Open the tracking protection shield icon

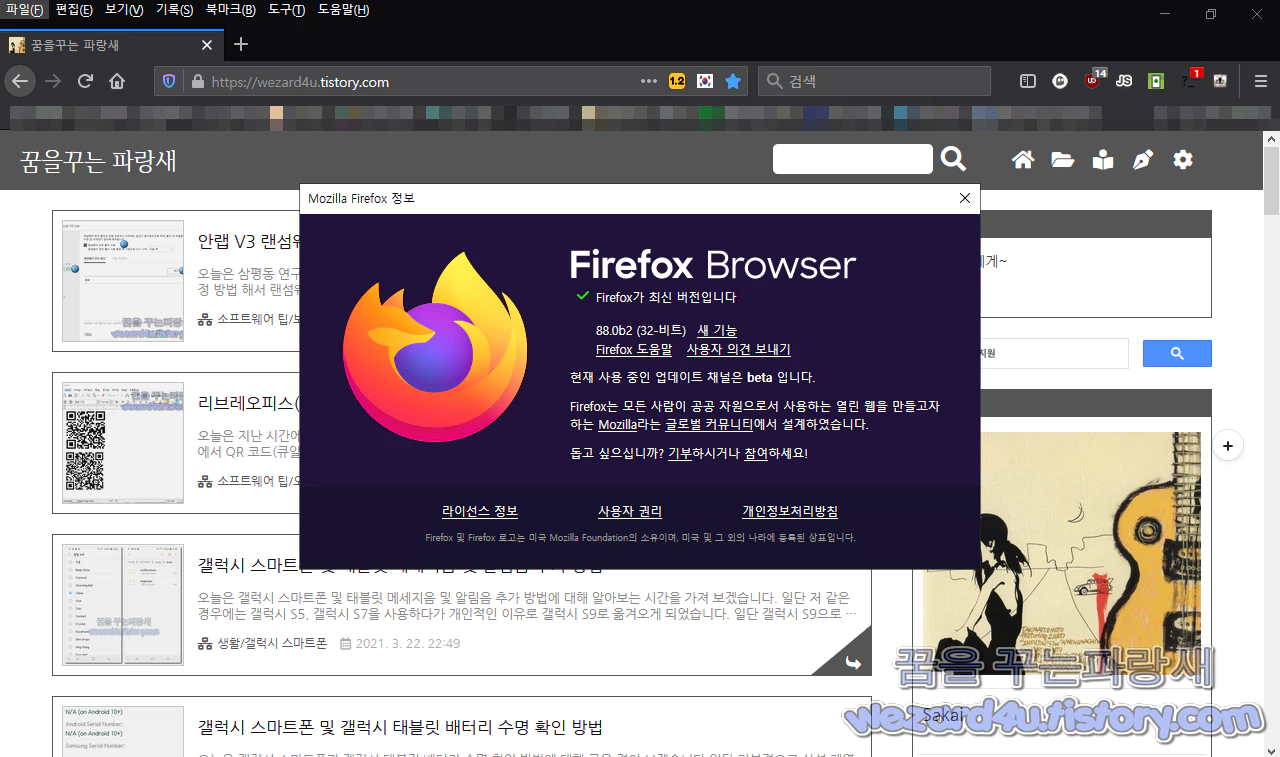pyautogui.click(x=169, y=81)
